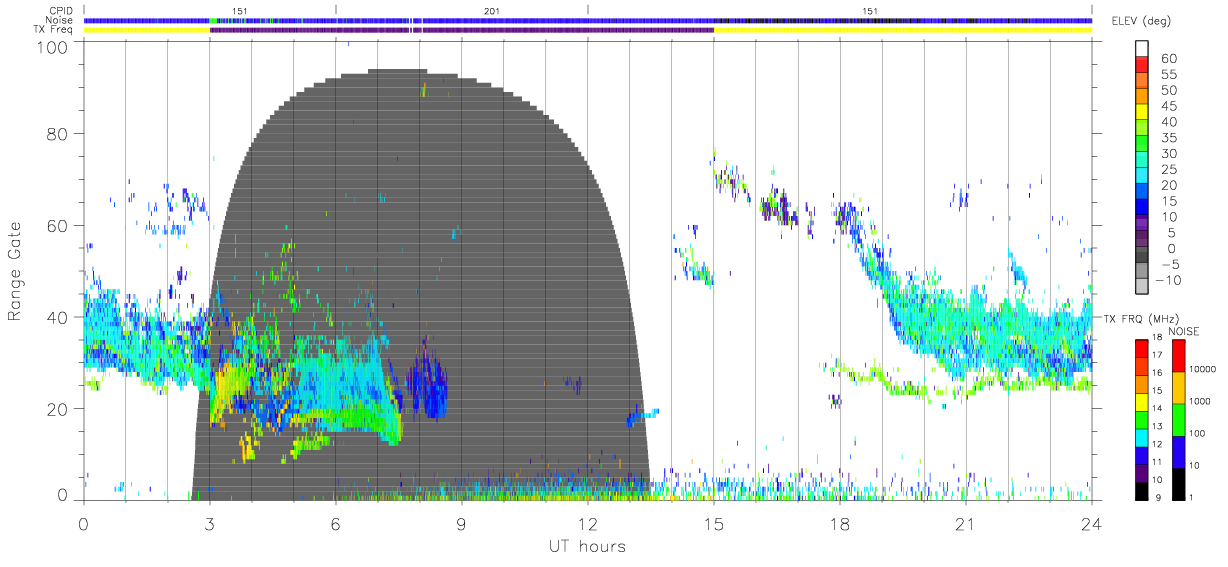Click UT hours axis tick 24
The image size is (1228, 567).
tap(1092, 523)
